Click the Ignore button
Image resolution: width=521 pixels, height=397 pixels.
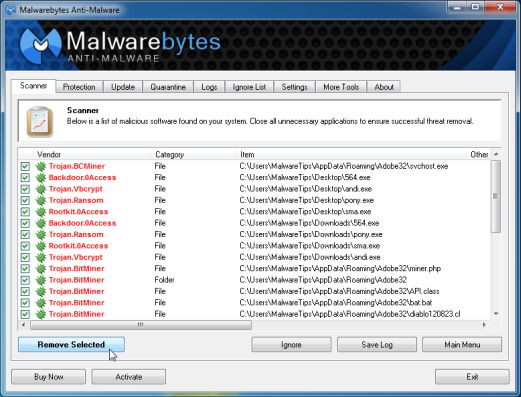tap(291, 345)
